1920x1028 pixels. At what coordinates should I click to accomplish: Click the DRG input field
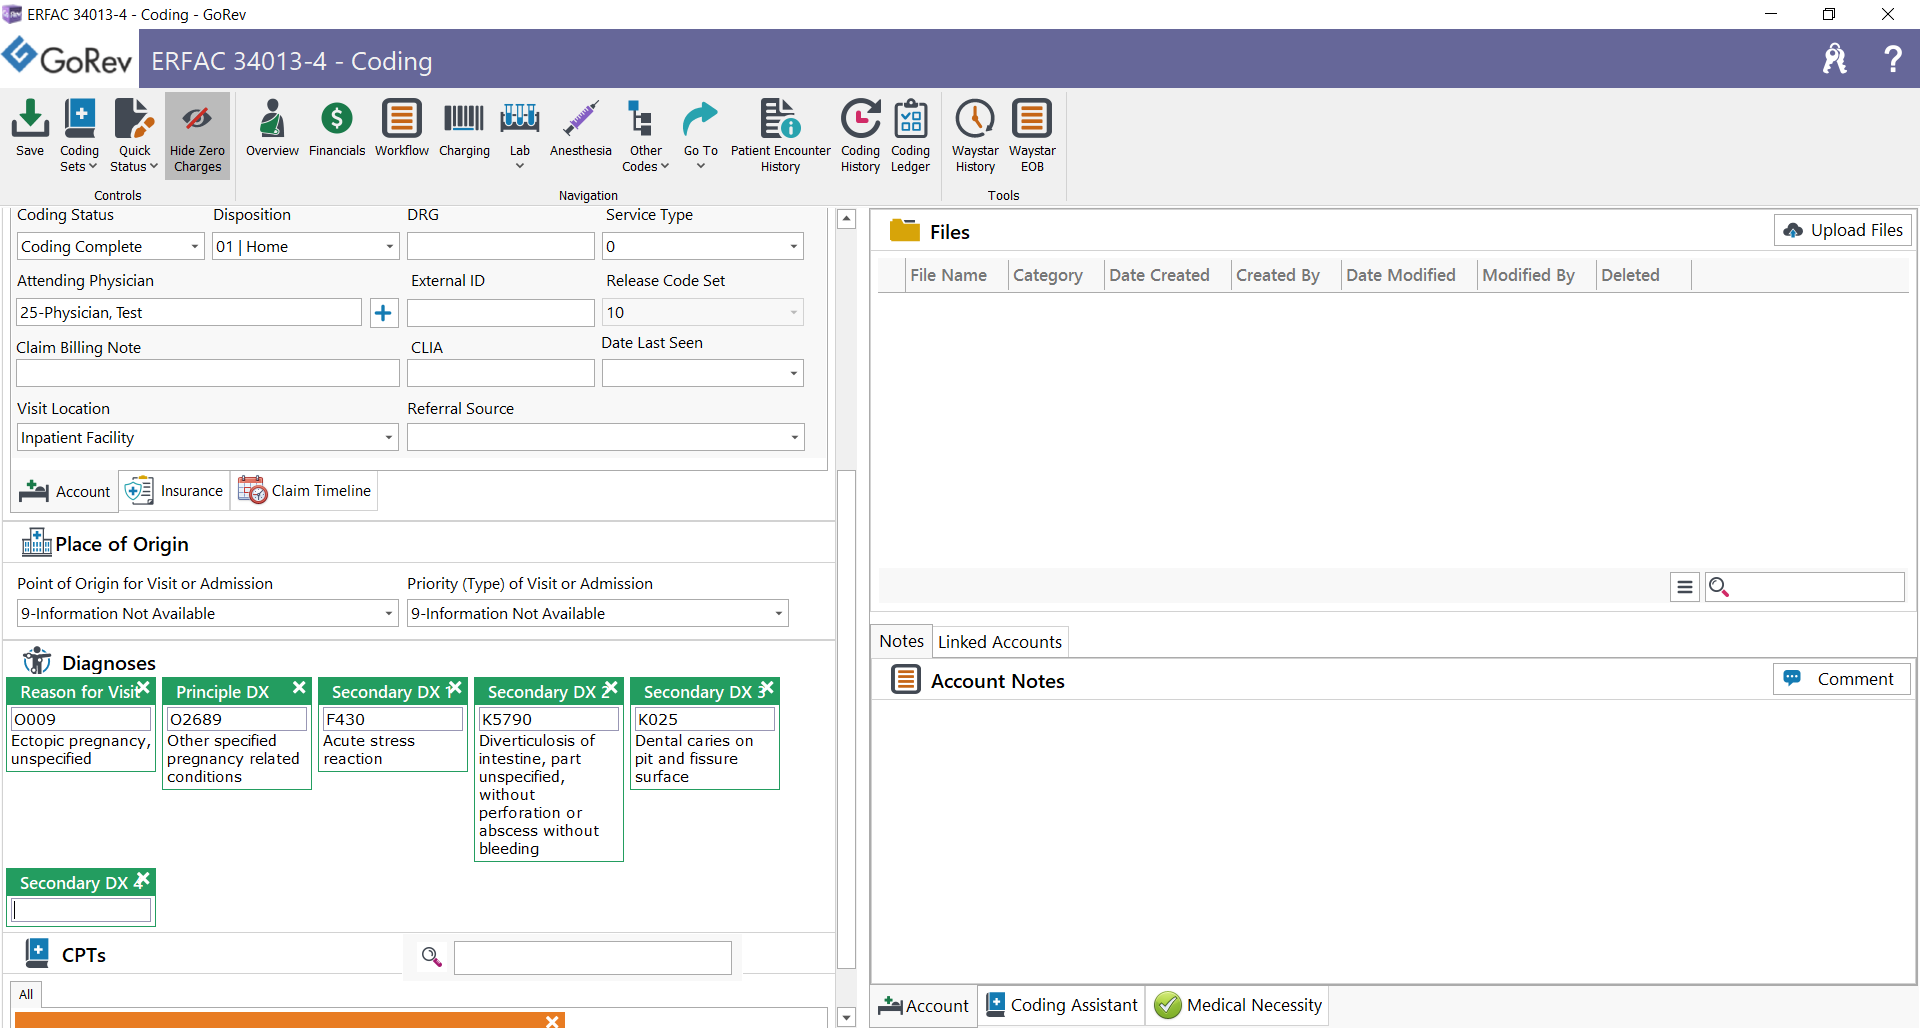[500, 247]
